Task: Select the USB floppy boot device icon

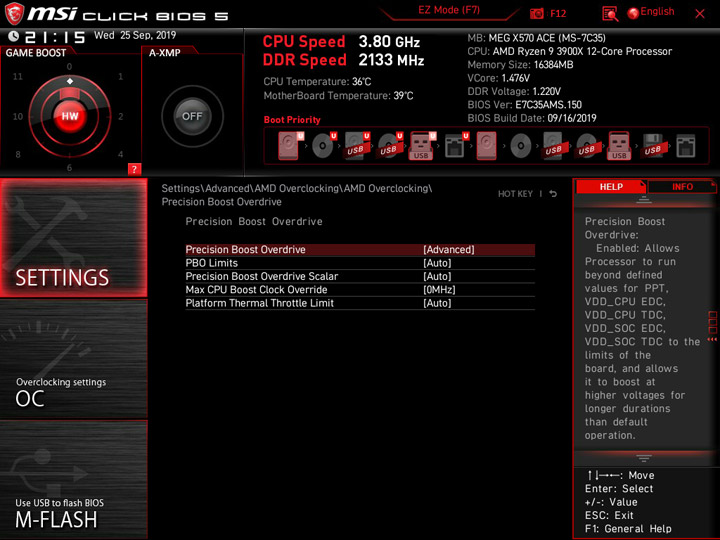Action: [652, 146]
